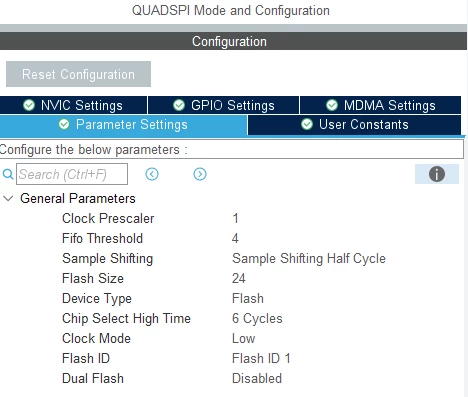Select the Dual Flash parameter label
The image size is (468, 397).
[x=93, y=379]
